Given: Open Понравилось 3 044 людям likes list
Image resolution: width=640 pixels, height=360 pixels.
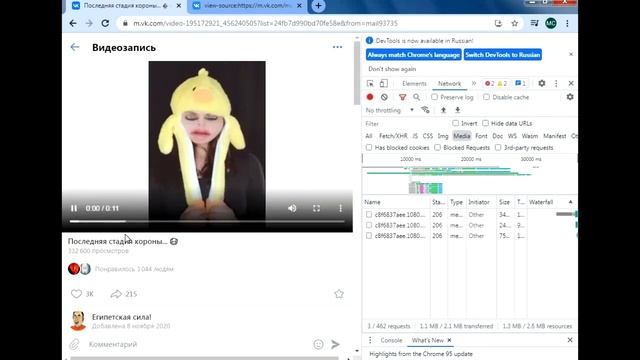Looking at the screenshot, I should (x=134, y=269).
